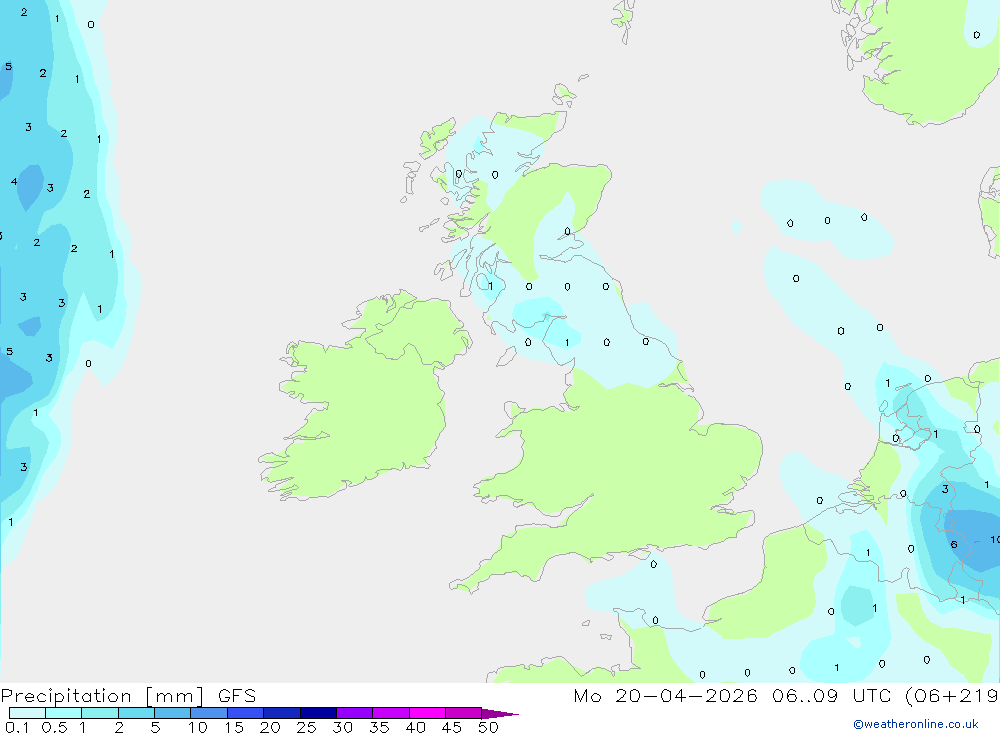Screen dimensions: 1000x733
Task: Click the 'Mo 20-04-2026 06..09 UTC' timestamp
Action: pyautogui.click(x=734, y=695)
